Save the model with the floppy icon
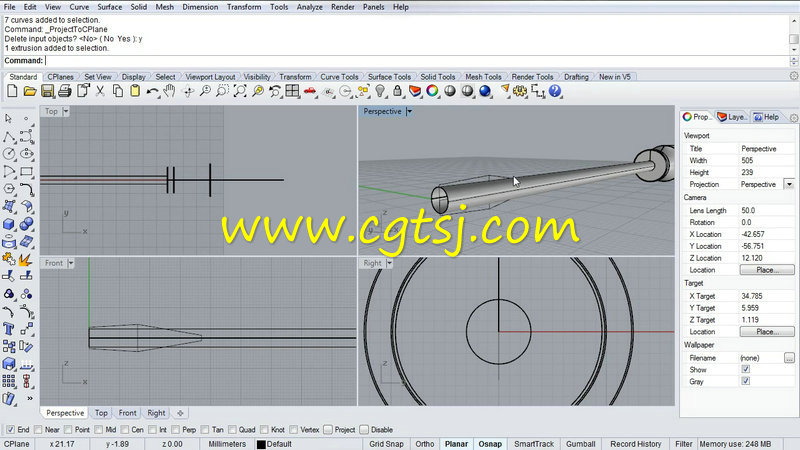800x450 pixels. (x=47, y=91)
